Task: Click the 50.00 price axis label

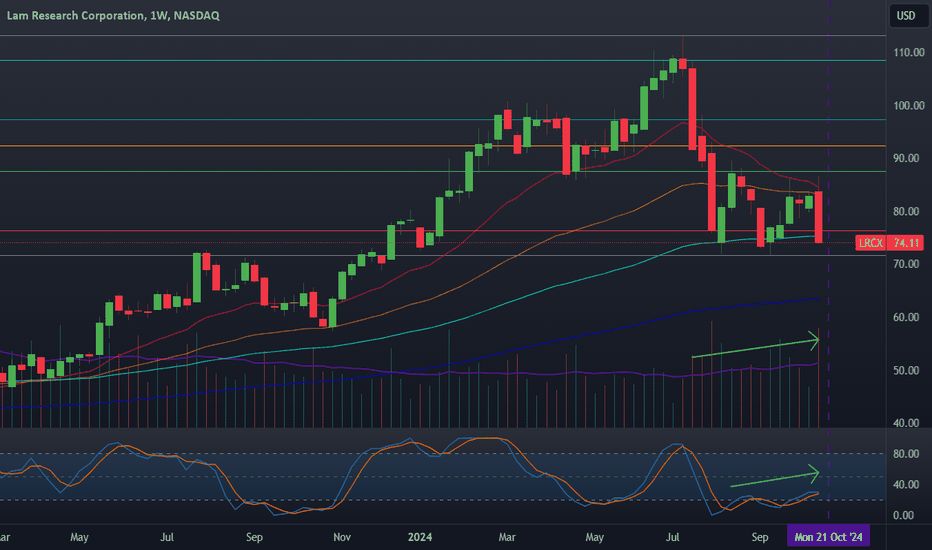Action: pos(906,370)
